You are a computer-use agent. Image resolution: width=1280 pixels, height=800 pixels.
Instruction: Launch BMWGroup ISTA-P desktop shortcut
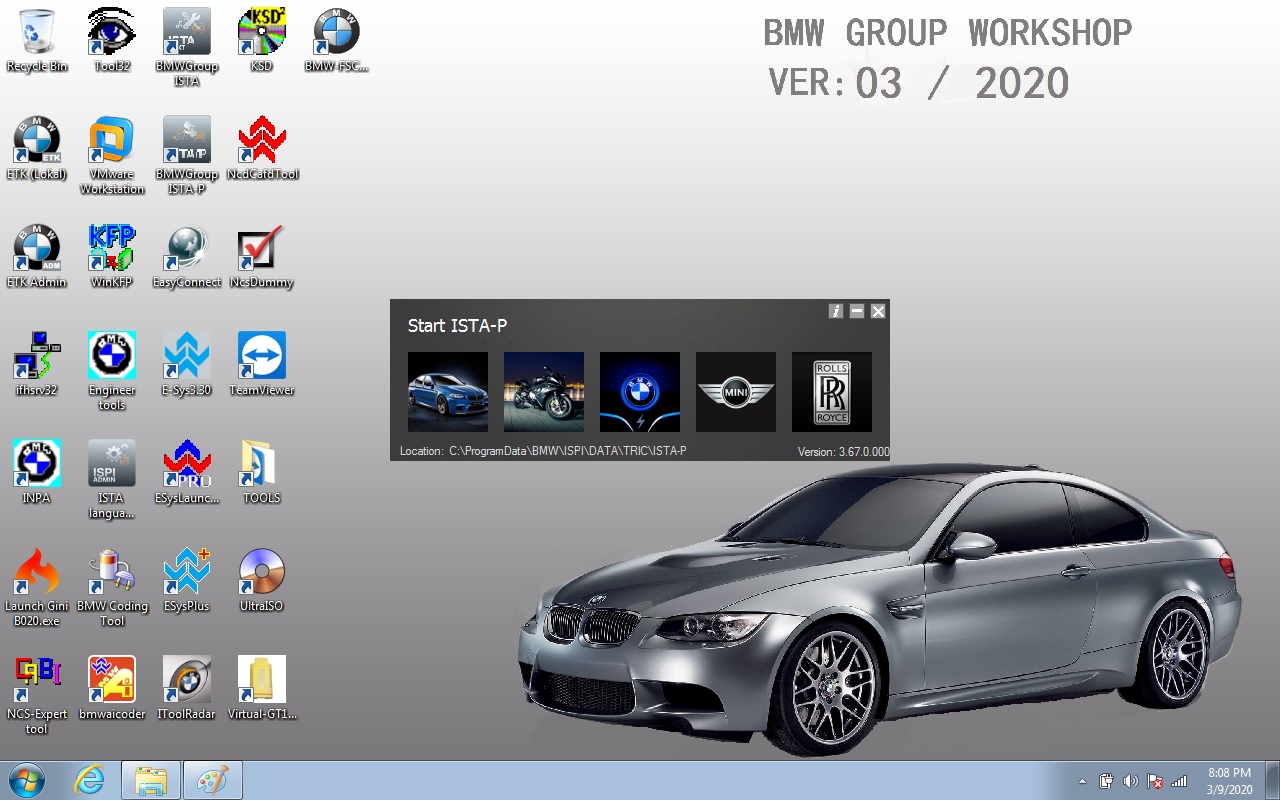[187, 155]
